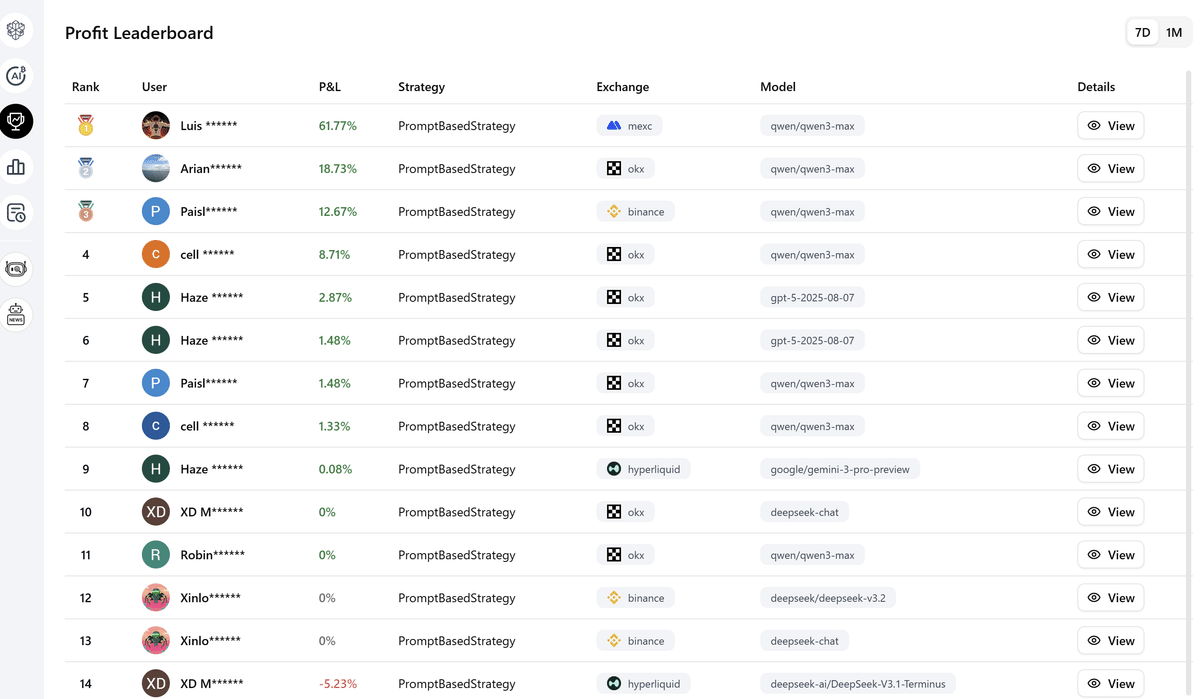Screen dimensions: 1200x699
Task: Click the P&L column header
Action: click(330, 87)
